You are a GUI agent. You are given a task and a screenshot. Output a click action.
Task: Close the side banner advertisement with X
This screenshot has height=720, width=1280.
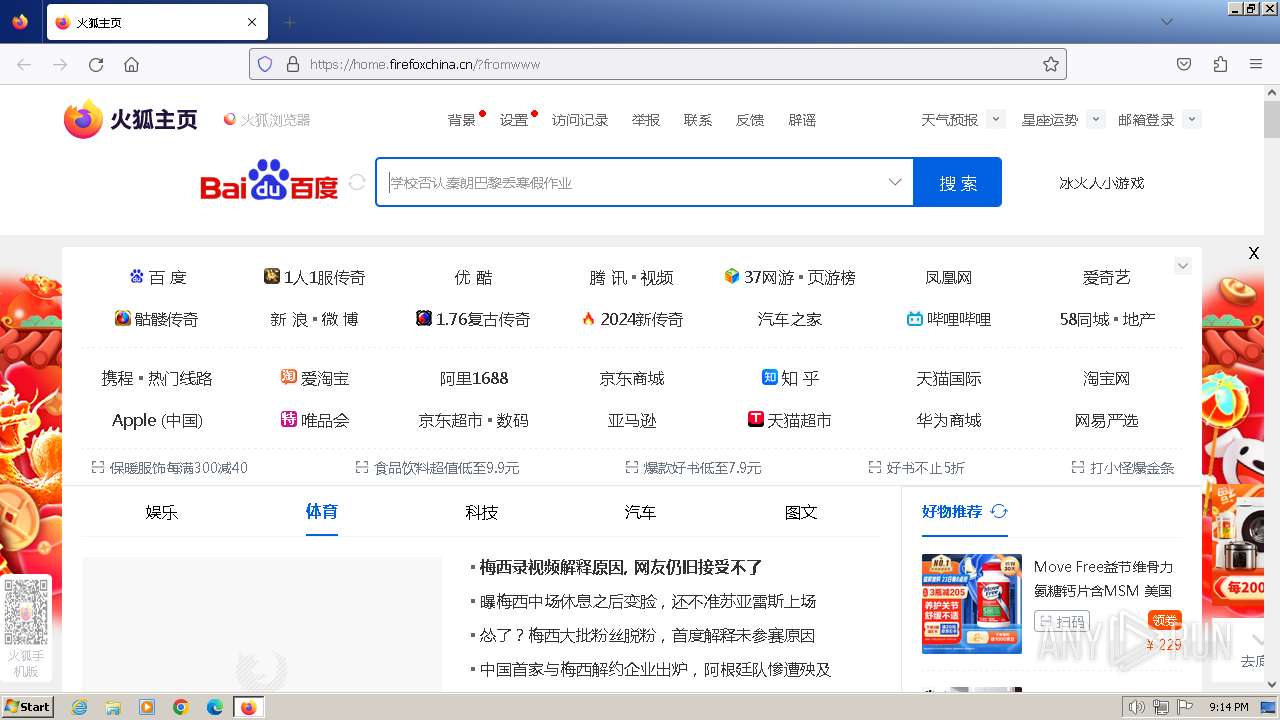(1253, 253)
